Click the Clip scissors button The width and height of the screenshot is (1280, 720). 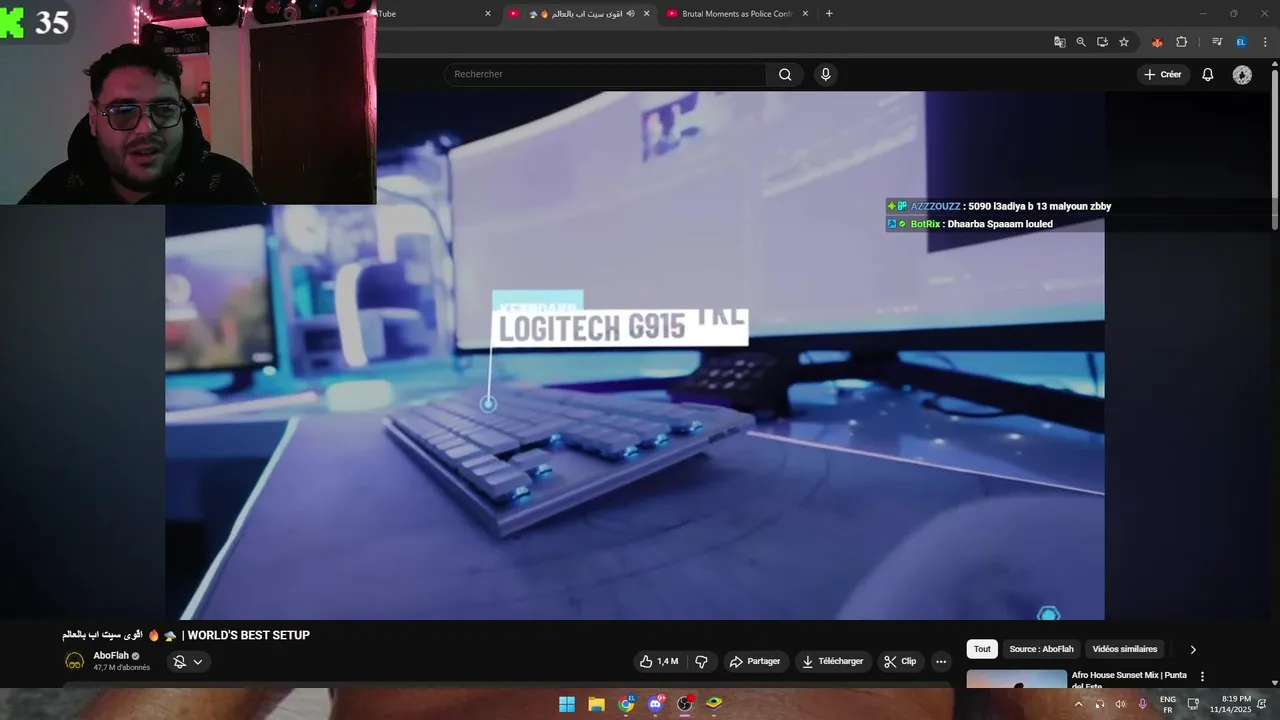[900, 661]
